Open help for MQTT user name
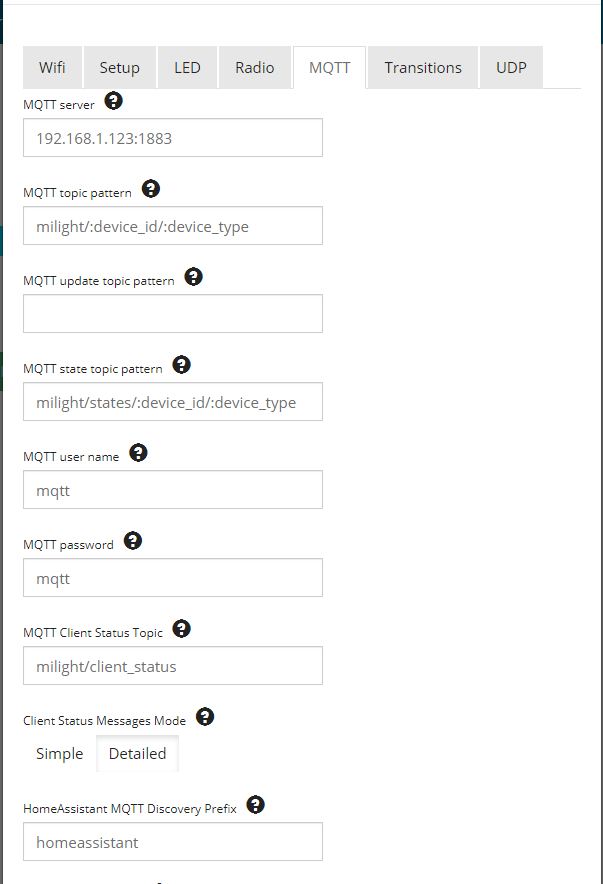Image resolution: width=603 pixels, height=884 pixels. 138,452
